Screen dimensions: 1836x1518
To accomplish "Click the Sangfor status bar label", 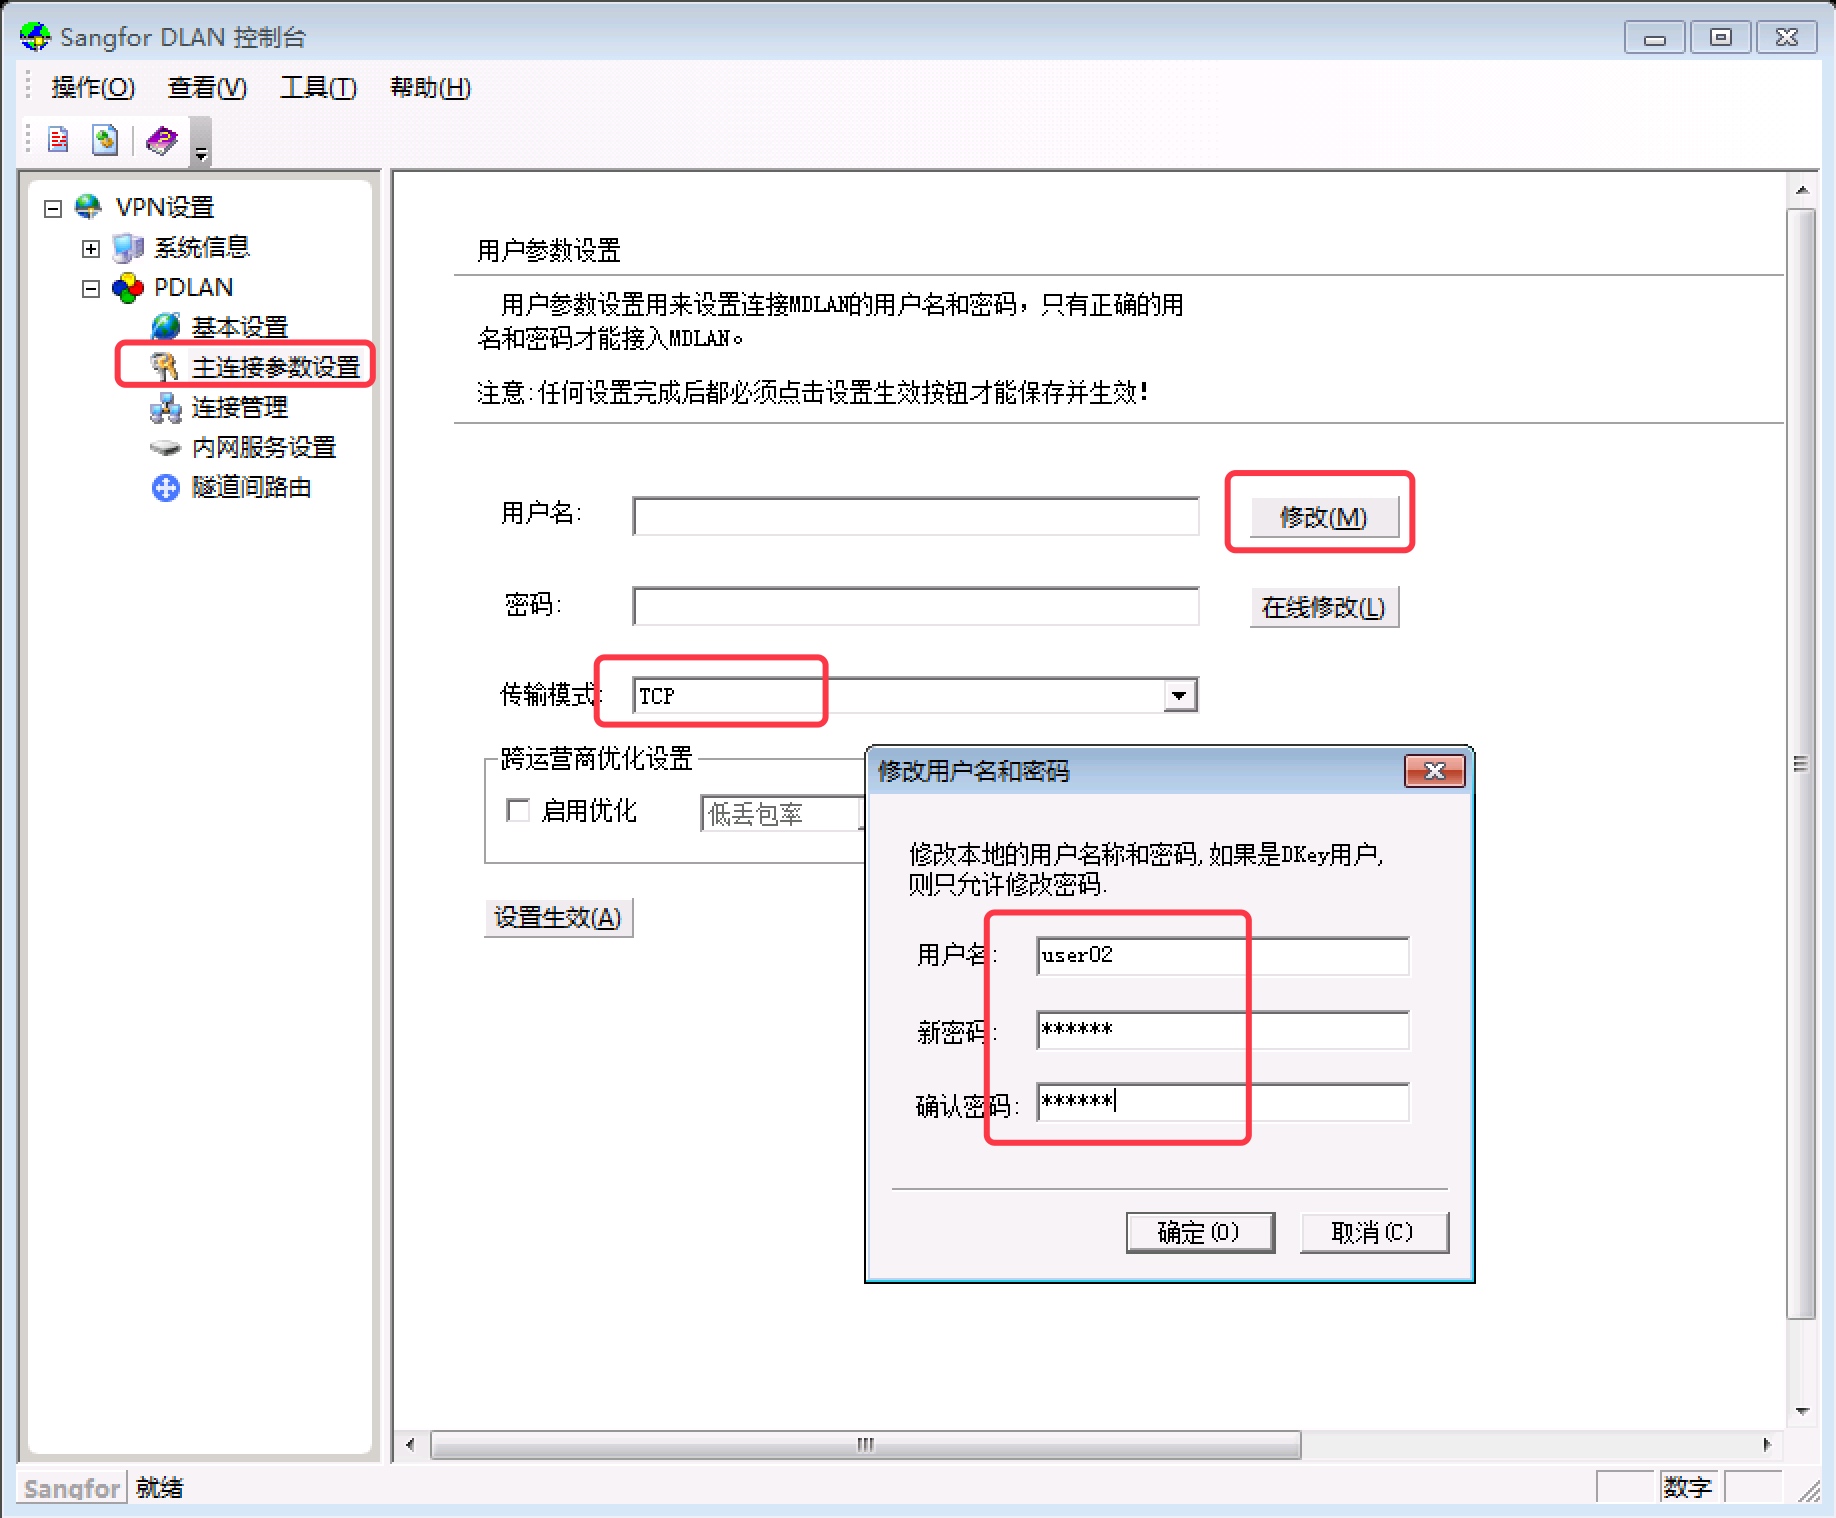I will pyautogui.click(x=72, y=1488).
